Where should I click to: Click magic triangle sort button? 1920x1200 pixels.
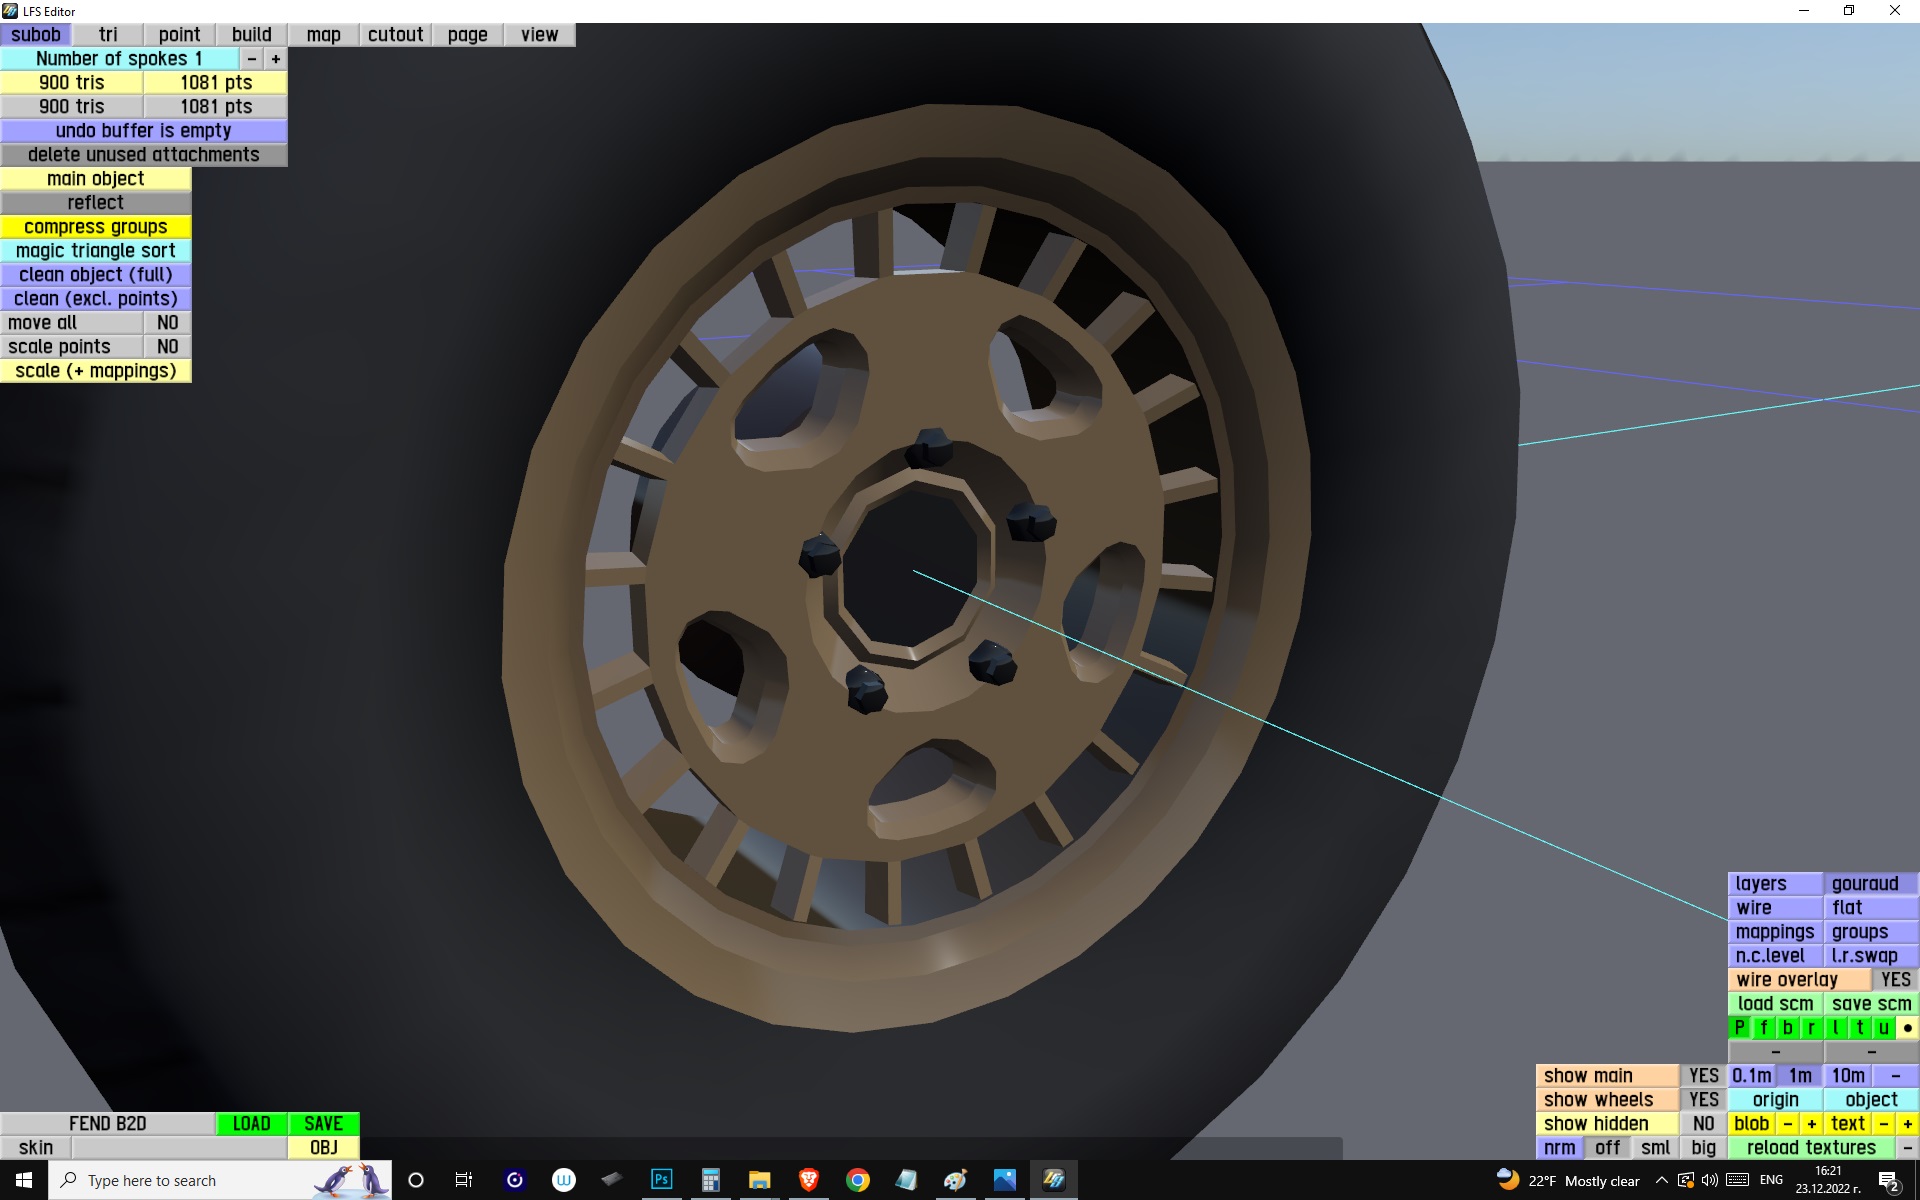[95, 251]
